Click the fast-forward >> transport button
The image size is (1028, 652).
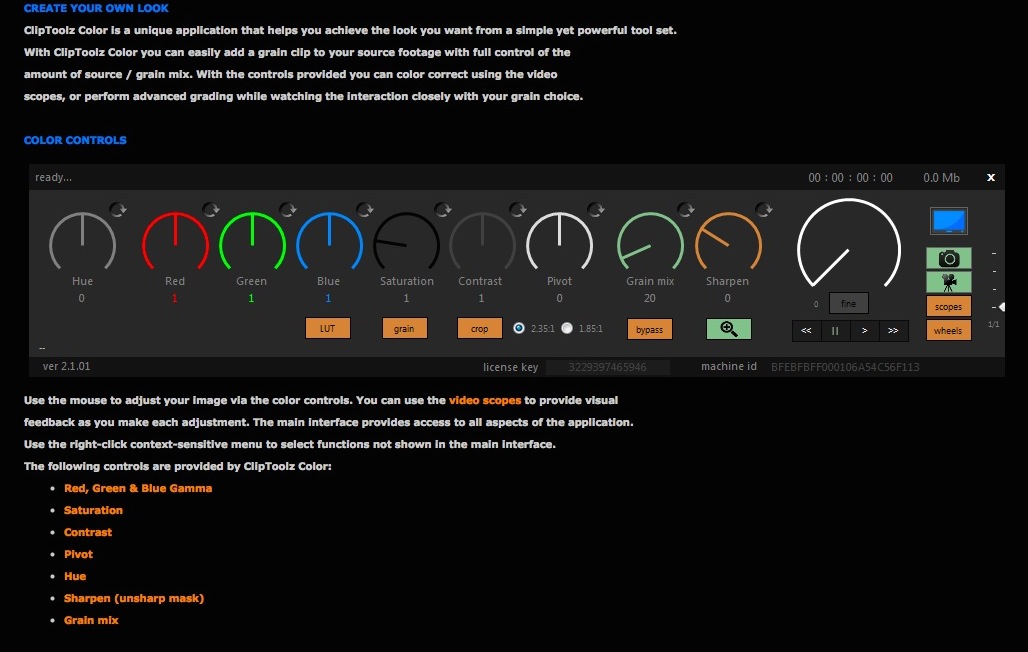tap(894, 331)
